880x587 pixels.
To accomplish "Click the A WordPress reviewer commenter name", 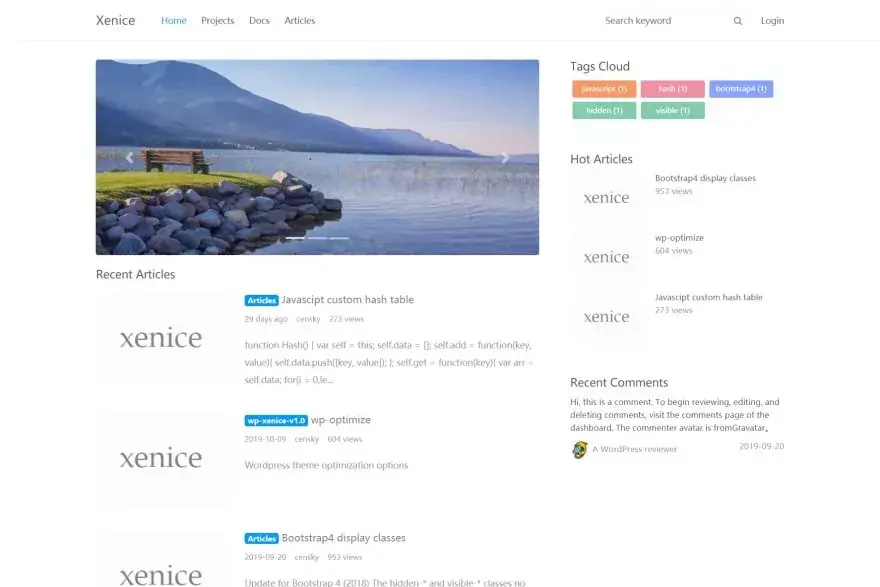I will [x=635, y=449].
